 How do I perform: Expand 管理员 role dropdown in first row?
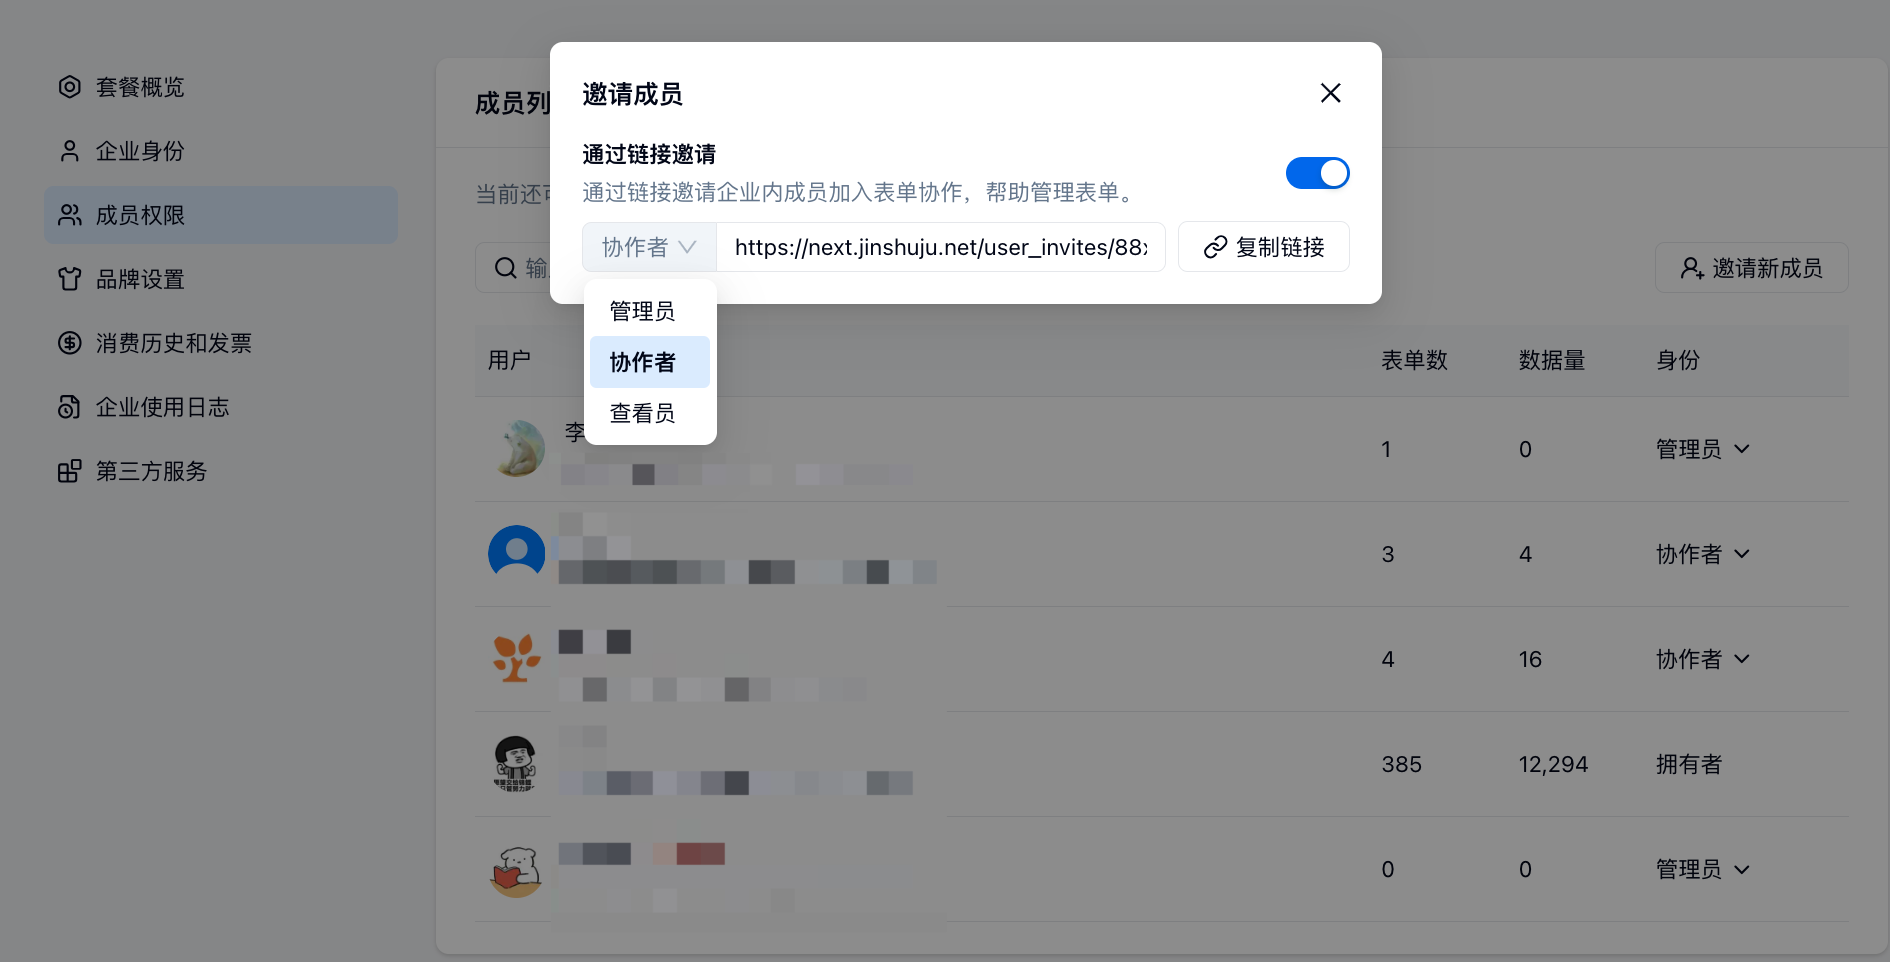tap(1703, 449)
